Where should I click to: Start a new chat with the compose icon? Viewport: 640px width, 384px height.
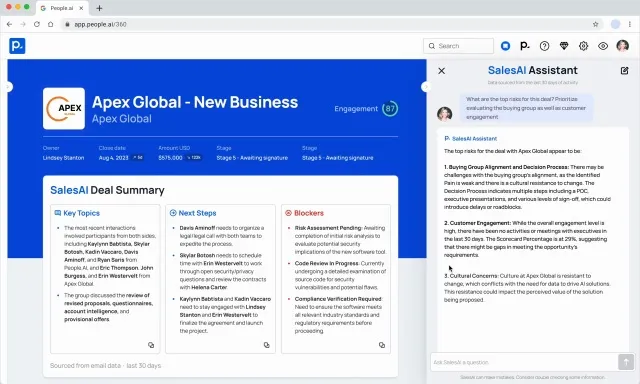point(624,71)
